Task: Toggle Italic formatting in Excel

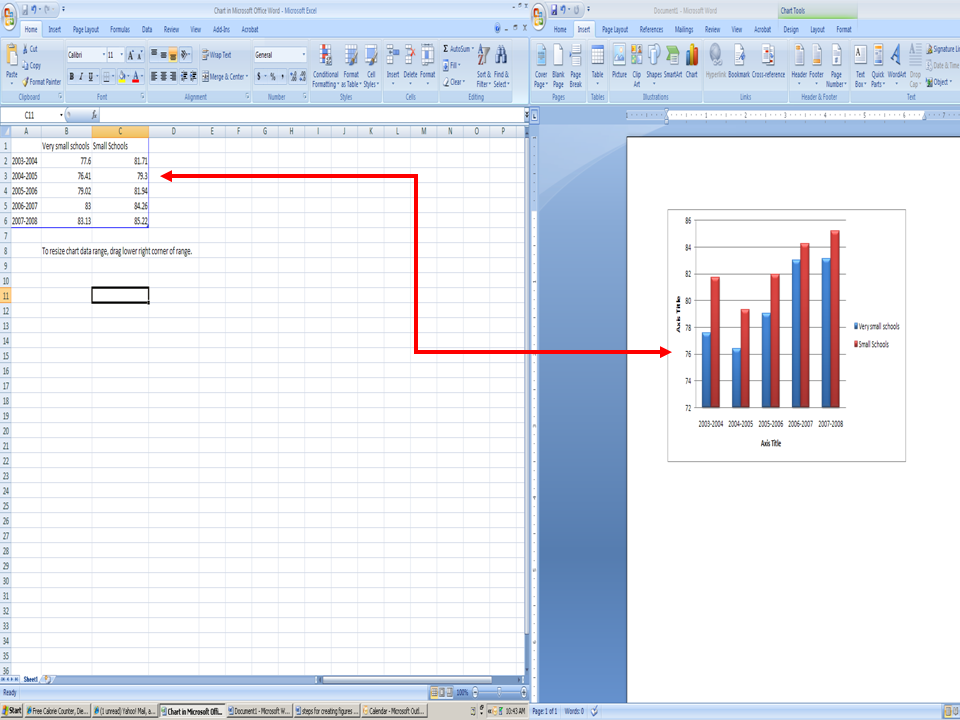Action: [x=82, y=76]
